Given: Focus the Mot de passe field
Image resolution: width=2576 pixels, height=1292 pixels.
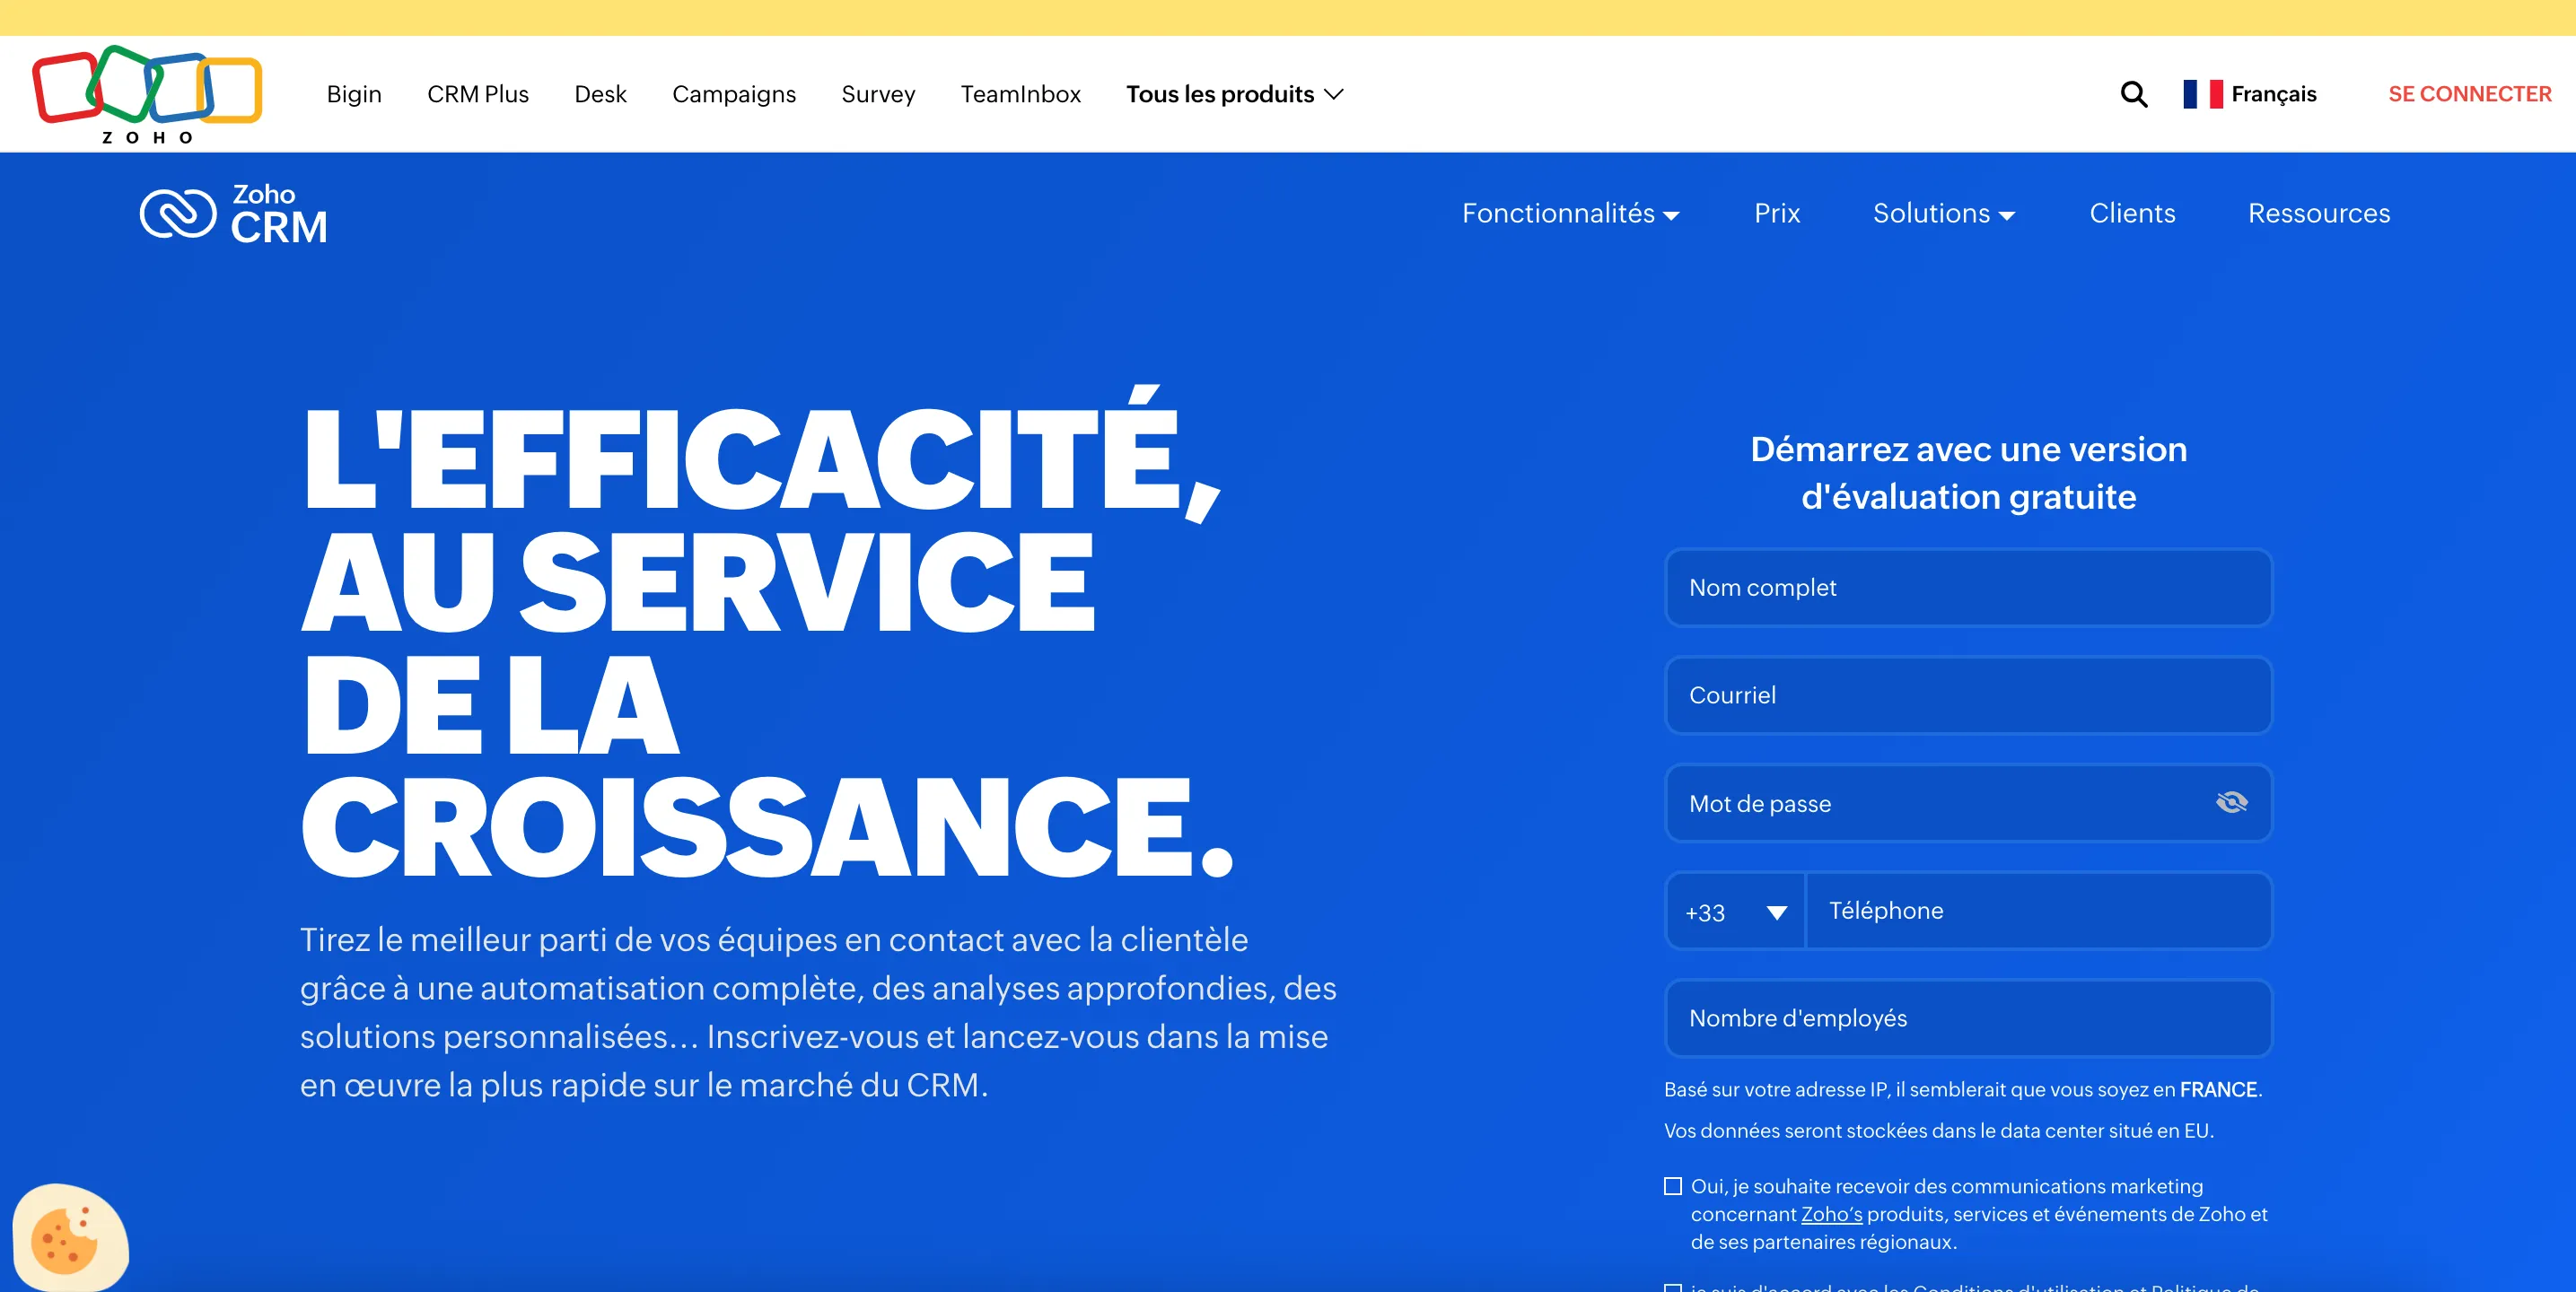Looking at the screenshot, I should click(1968, 803).
